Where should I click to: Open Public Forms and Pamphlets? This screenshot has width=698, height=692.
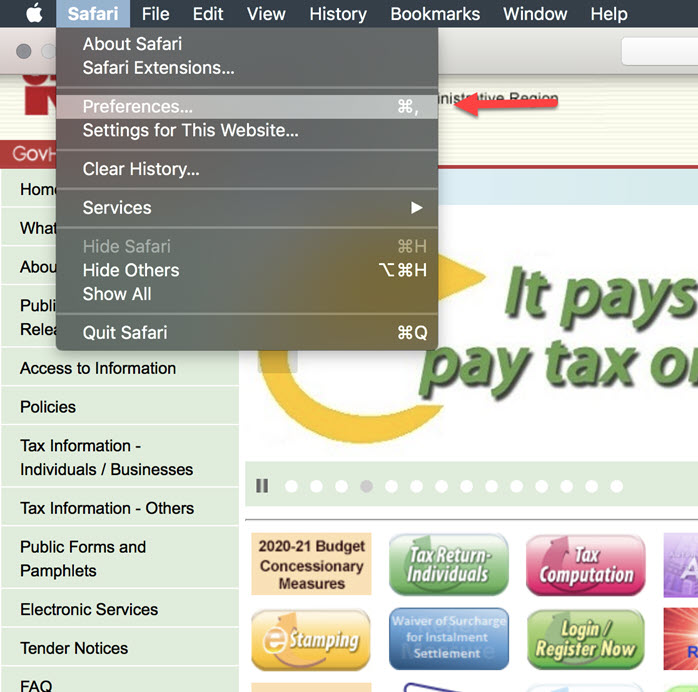point(120,558)
